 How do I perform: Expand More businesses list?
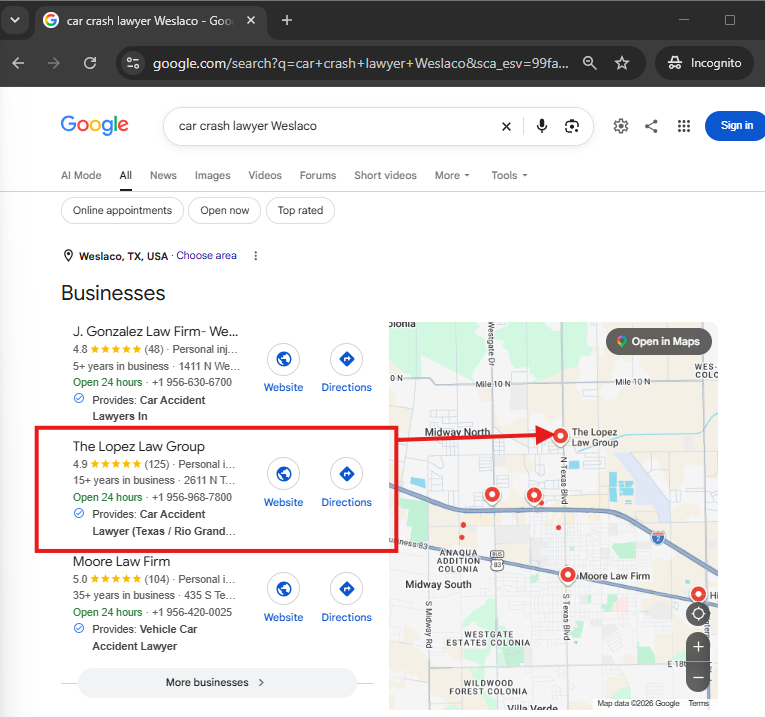pyautogui.click(x=217, y=682)
